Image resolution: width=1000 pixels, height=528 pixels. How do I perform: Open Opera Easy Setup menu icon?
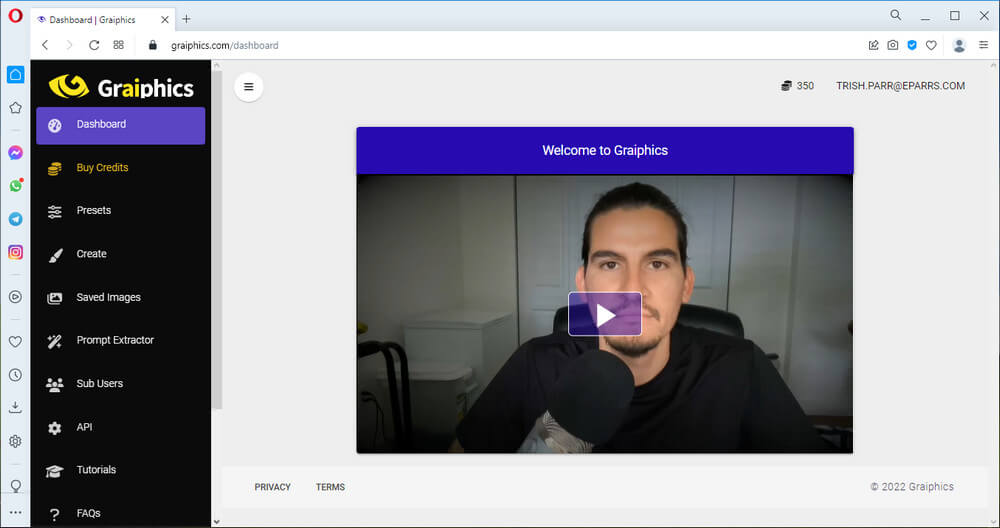point(983,45)
